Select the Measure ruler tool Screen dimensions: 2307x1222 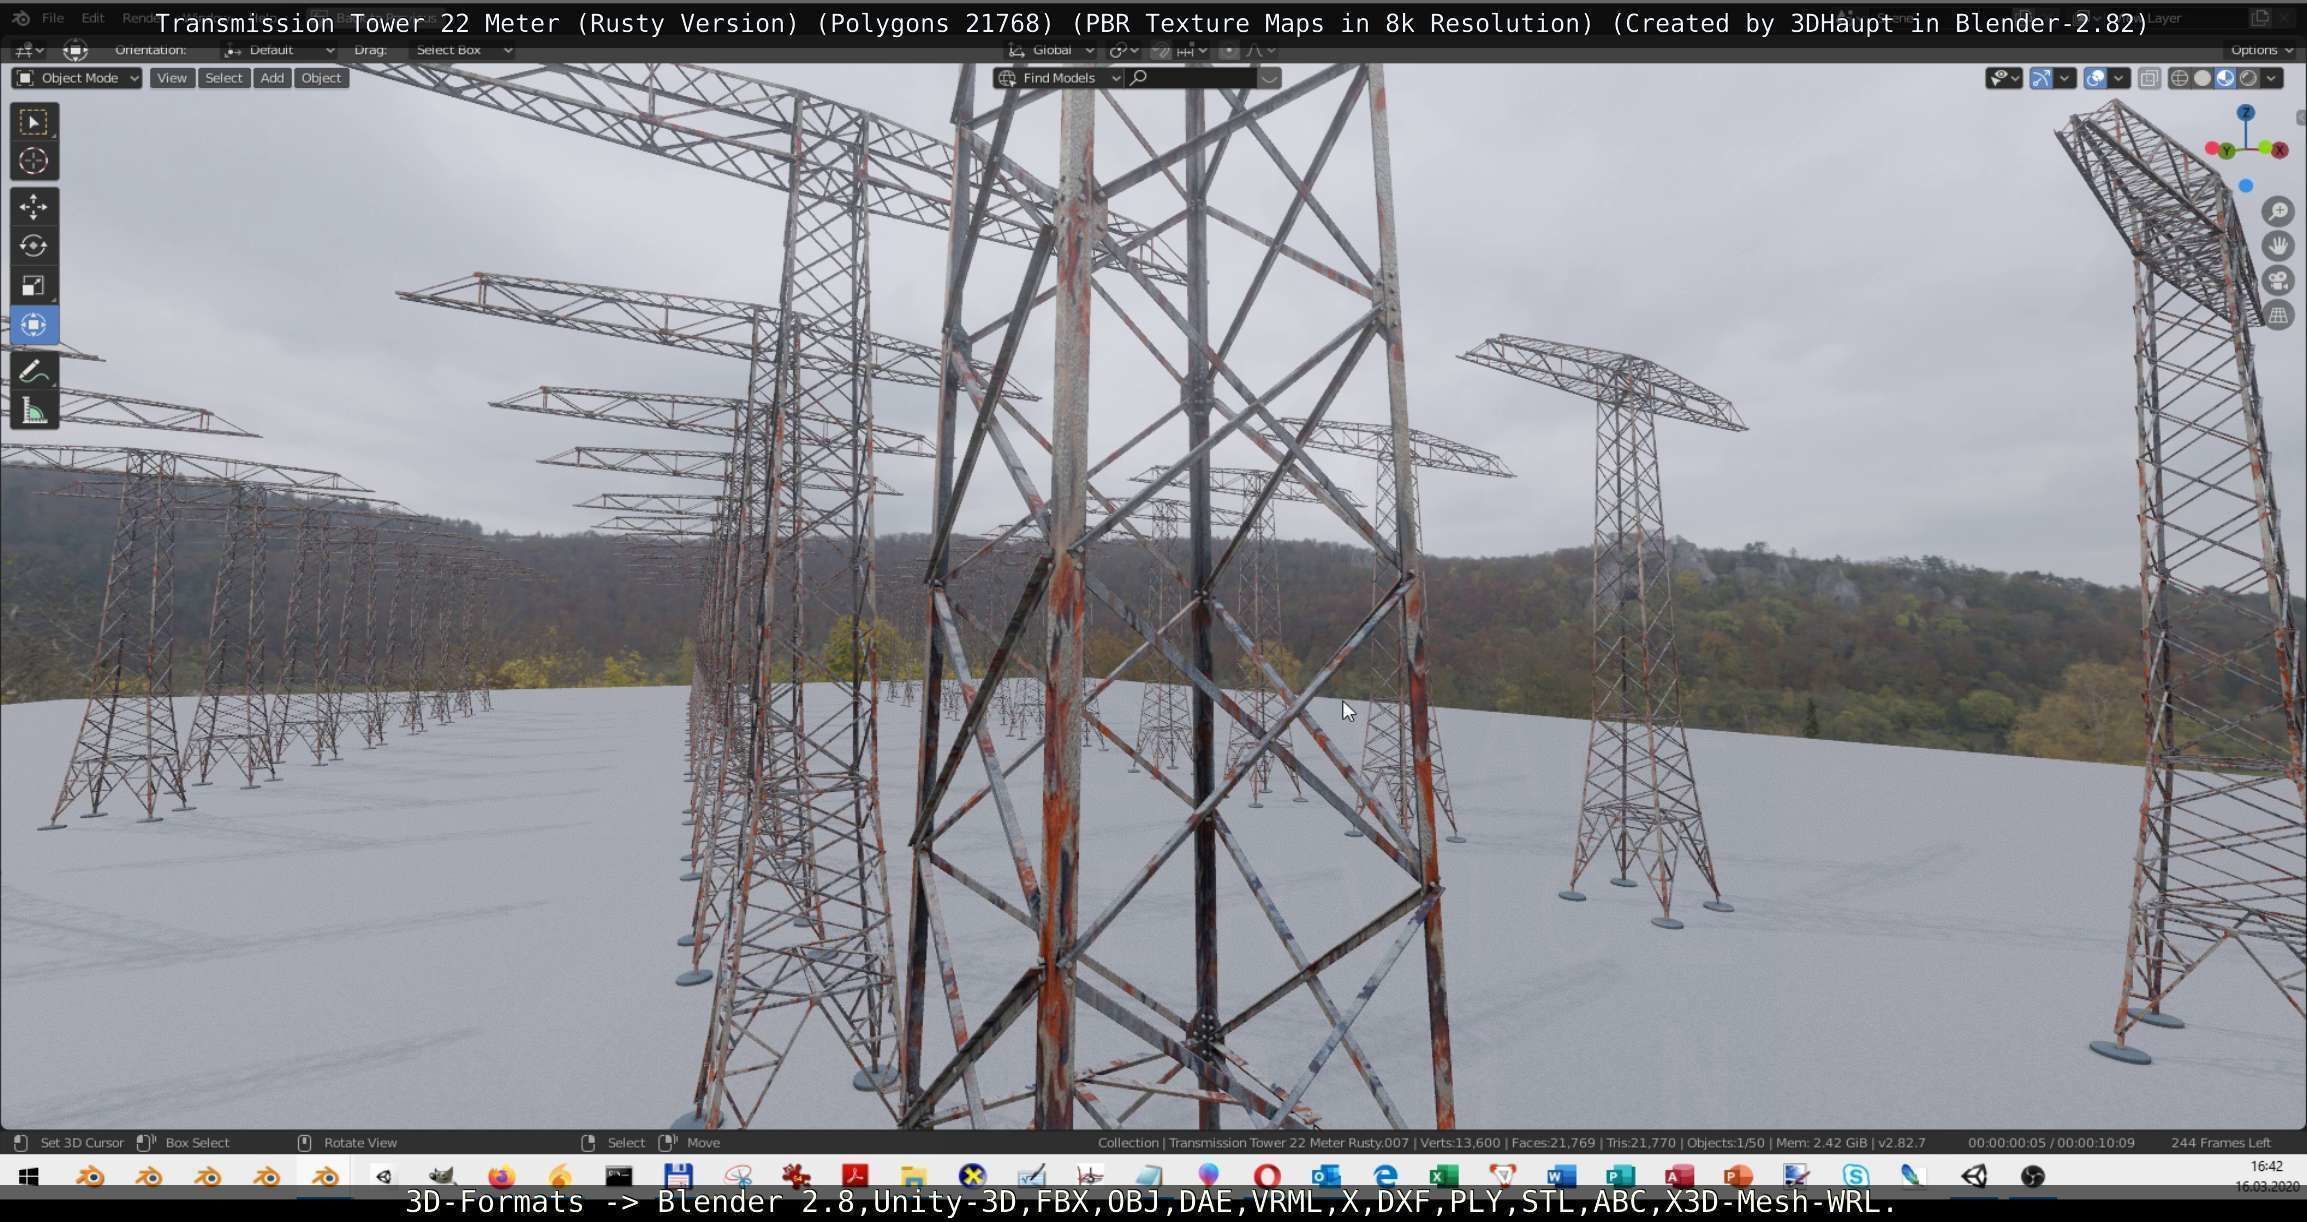33,410
